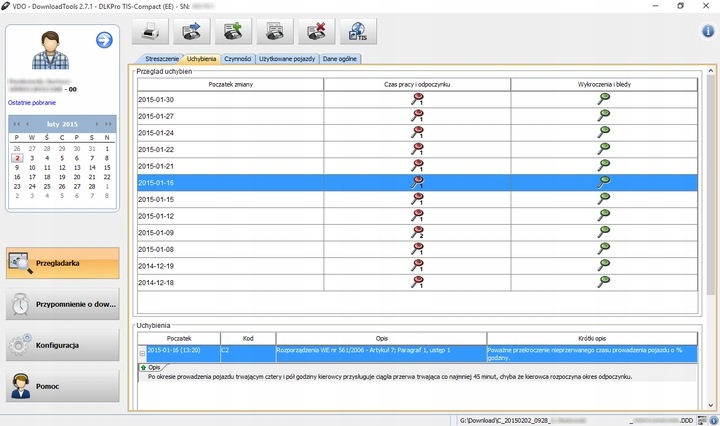
Task: Click the Ostatnie pobranie link
Action: tap(32, 102)
